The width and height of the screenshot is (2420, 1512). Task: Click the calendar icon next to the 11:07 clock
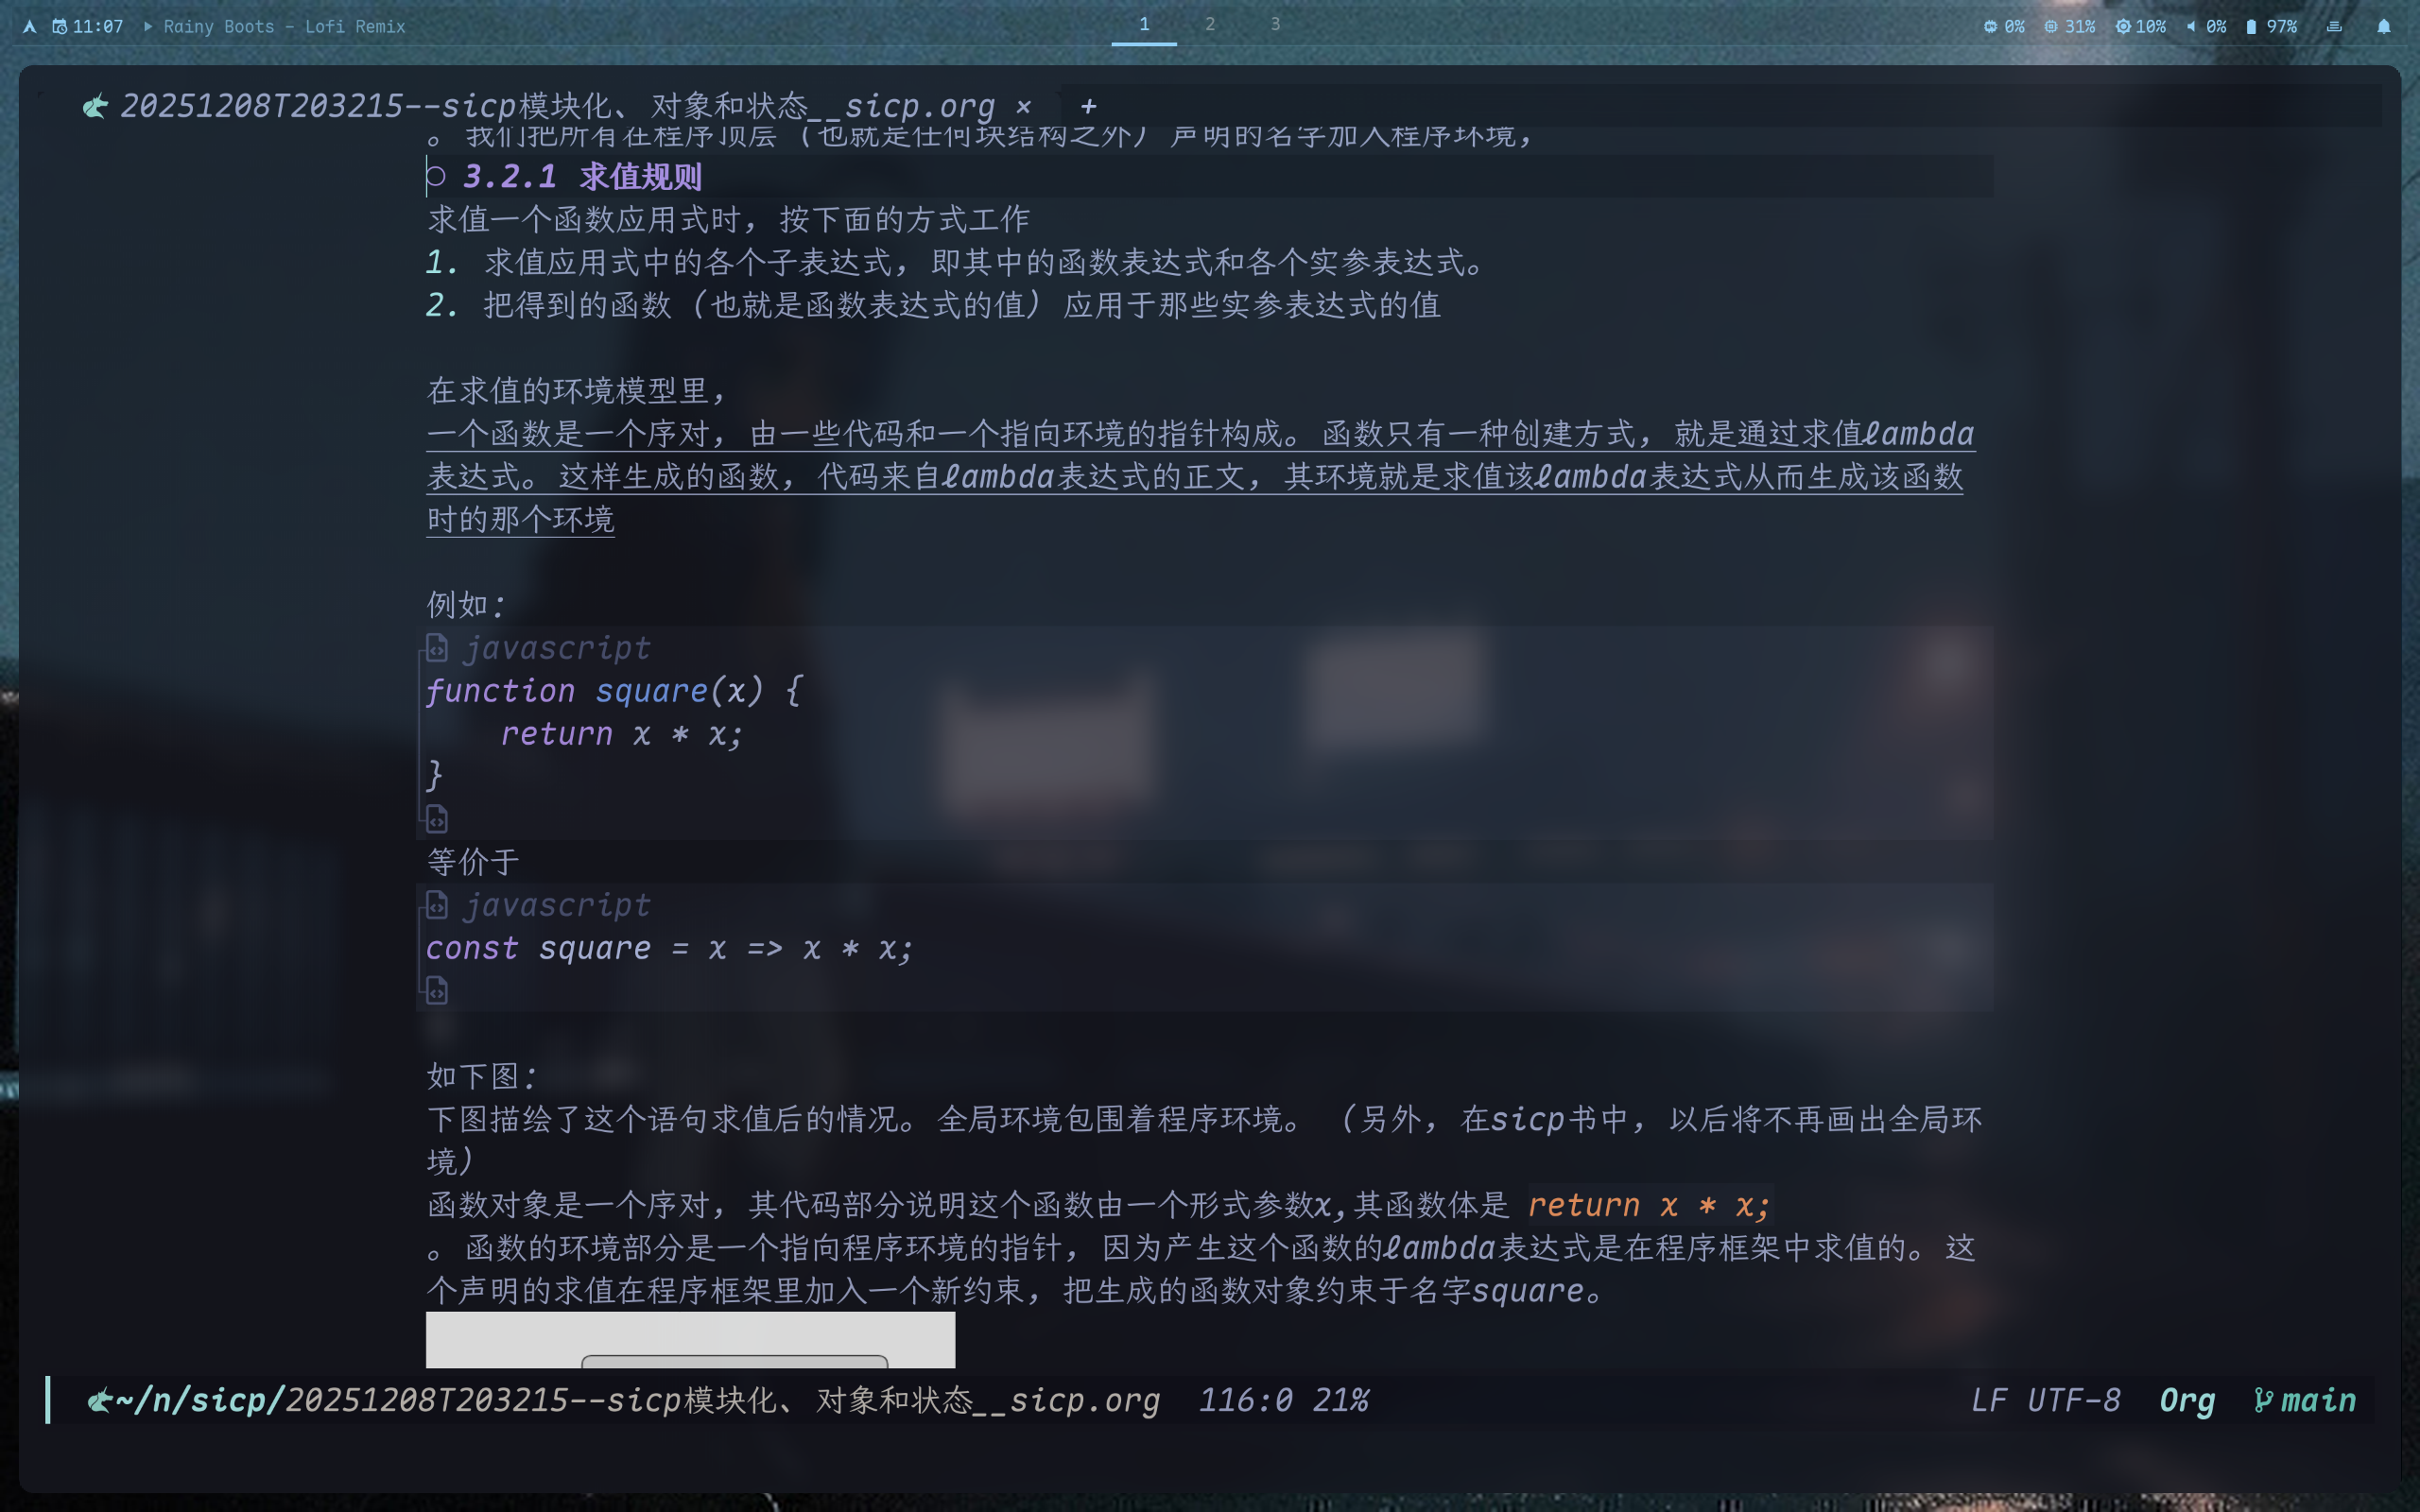tap(60, 26)
